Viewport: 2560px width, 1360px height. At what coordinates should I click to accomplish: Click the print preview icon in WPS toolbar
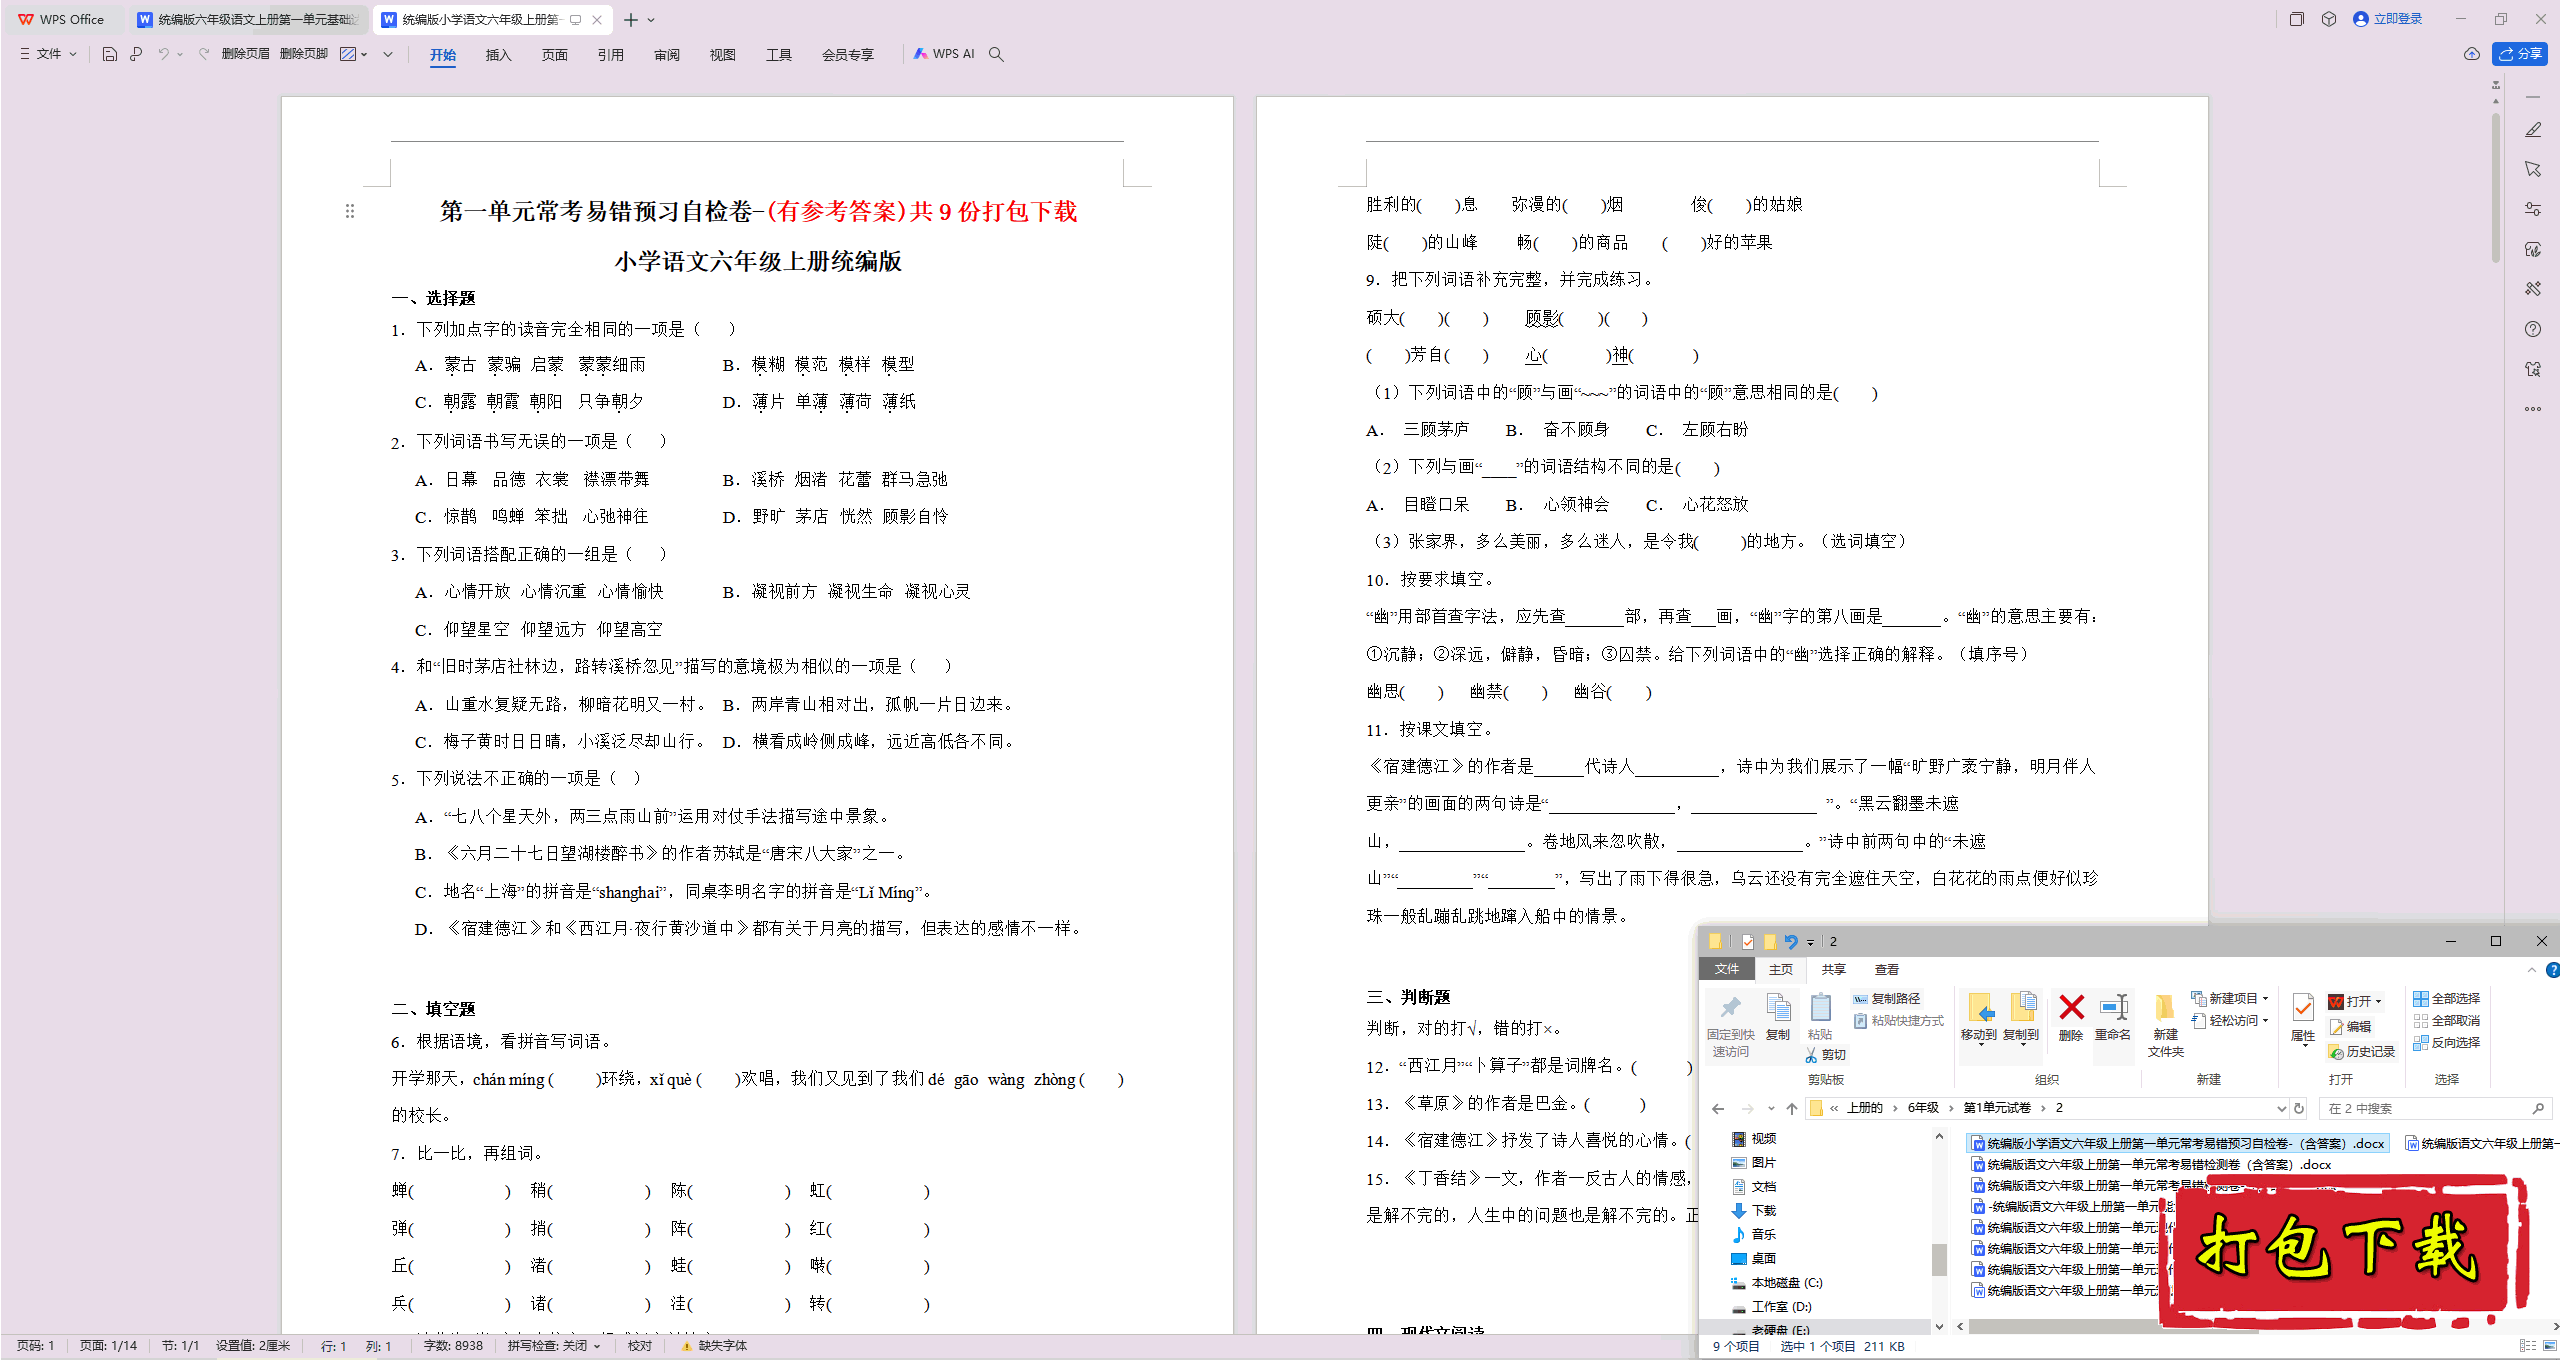pos(136,54)
